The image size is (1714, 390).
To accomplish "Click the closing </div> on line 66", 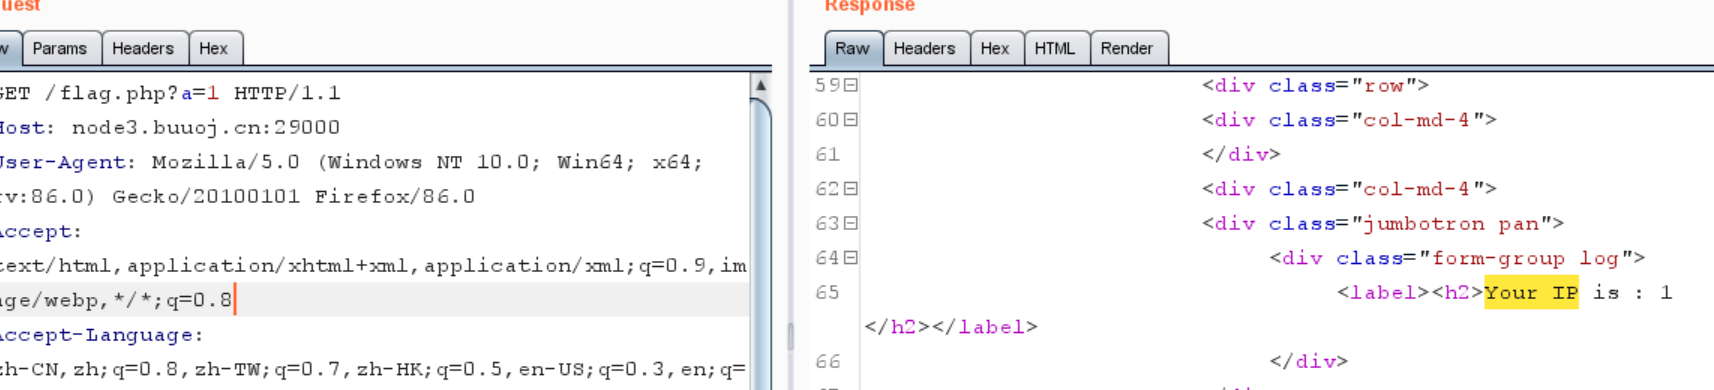I will point(1309,362).
